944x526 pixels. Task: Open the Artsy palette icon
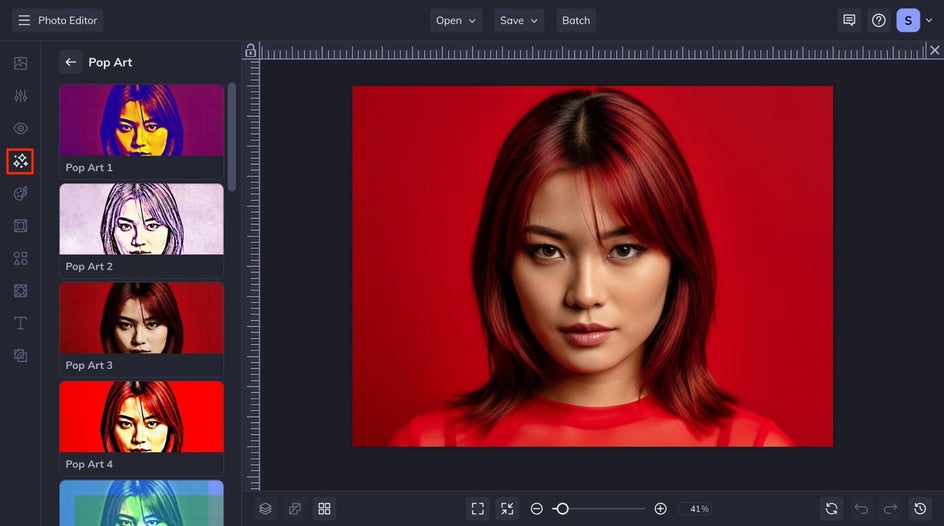tap(20, 193)
